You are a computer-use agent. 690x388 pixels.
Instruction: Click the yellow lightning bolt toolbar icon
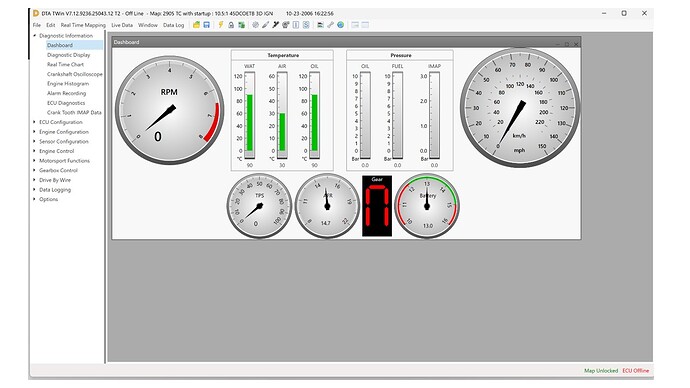pyautogui.click(x=221, y=25)
